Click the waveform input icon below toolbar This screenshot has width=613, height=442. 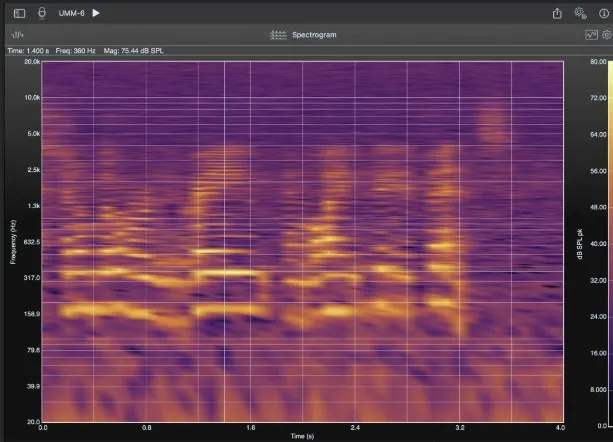(x=17, y=35)
